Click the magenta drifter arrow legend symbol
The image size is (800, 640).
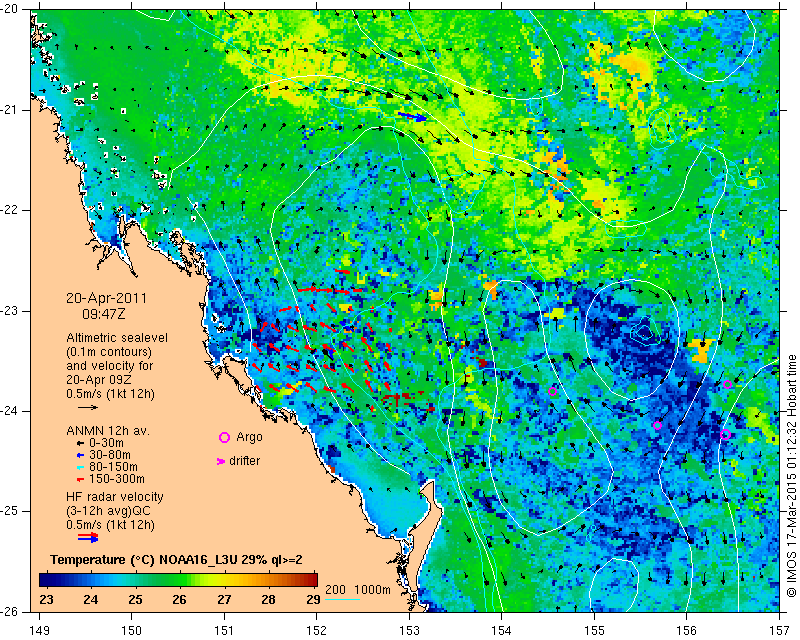[221, 461]
